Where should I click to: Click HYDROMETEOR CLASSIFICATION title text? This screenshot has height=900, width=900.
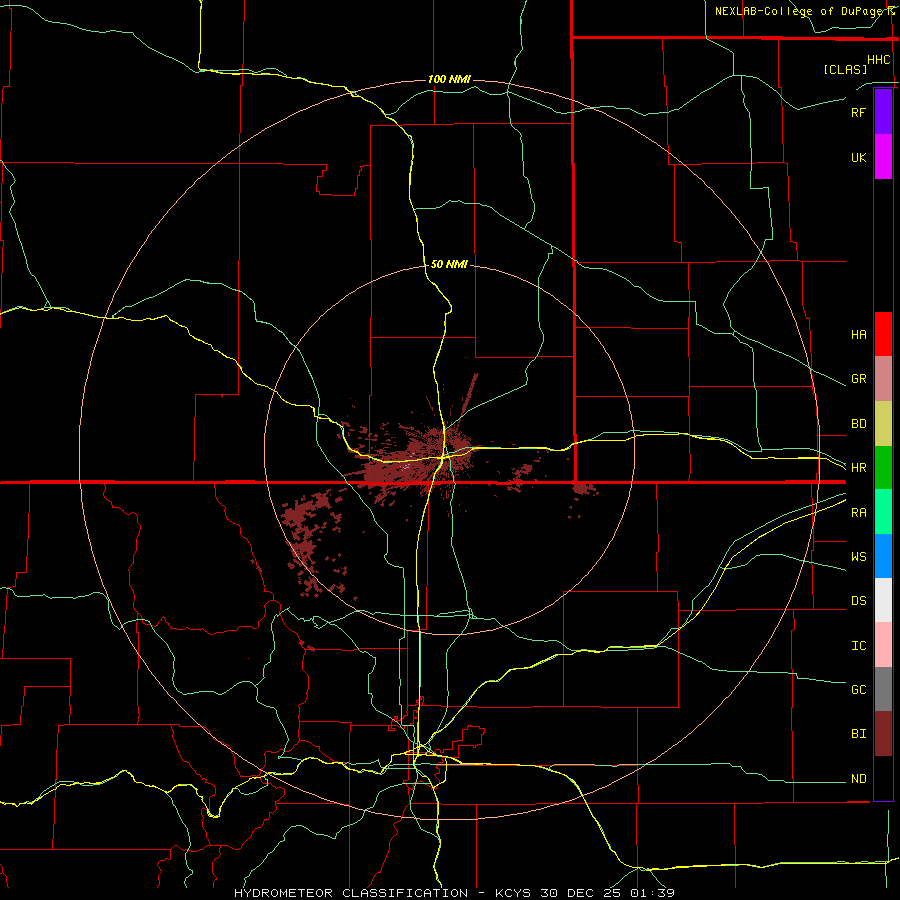(x=351, y=893)
